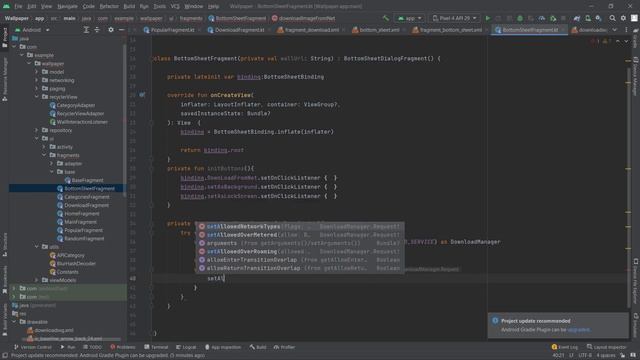Click the override gutter icon beside onCreateView
The width and height of the screenshot is (640, 360).
click(142, 95)
